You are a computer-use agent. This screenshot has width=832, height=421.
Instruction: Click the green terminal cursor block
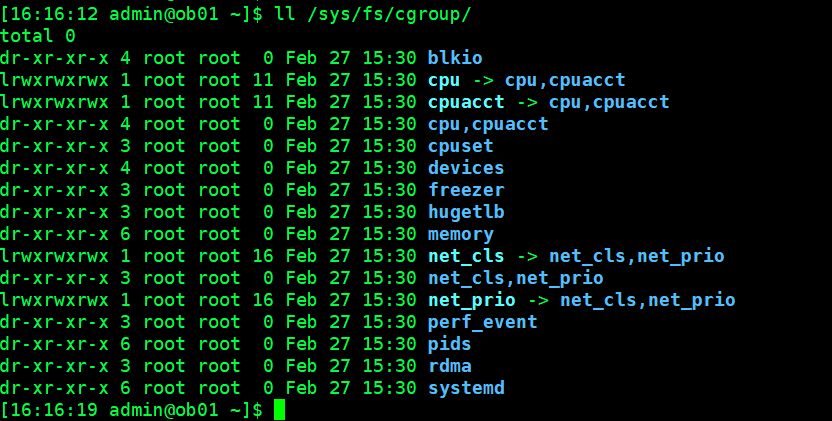[x=280, y=410]
